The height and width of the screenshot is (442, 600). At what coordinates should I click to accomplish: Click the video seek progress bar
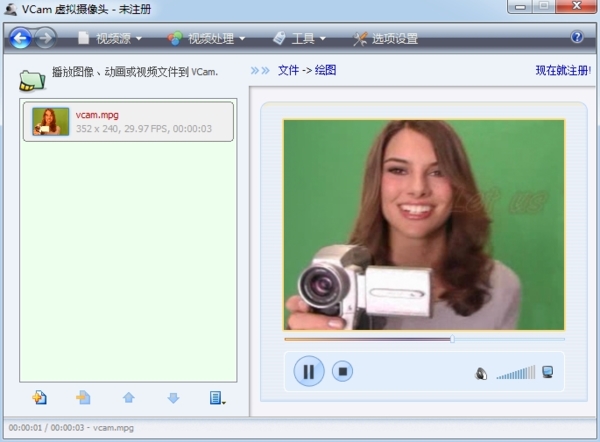[424, 339]
